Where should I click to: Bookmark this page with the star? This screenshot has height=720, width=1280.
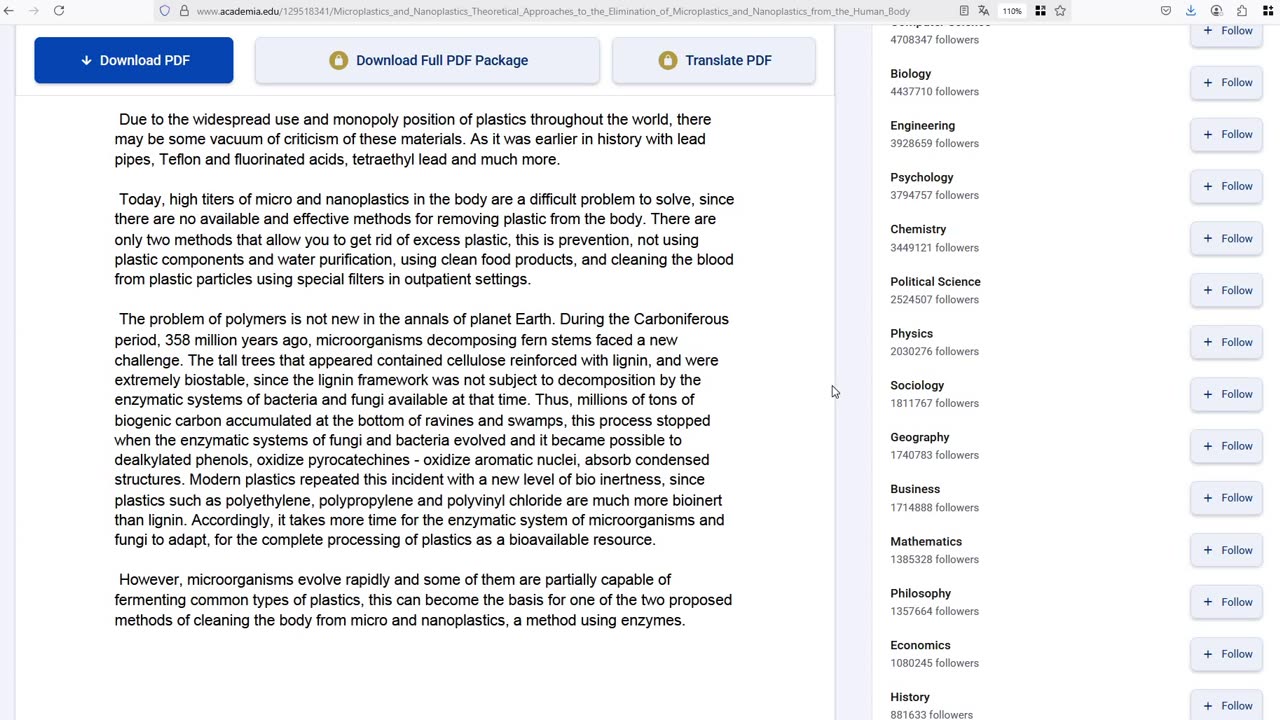tap(1060, 11)
